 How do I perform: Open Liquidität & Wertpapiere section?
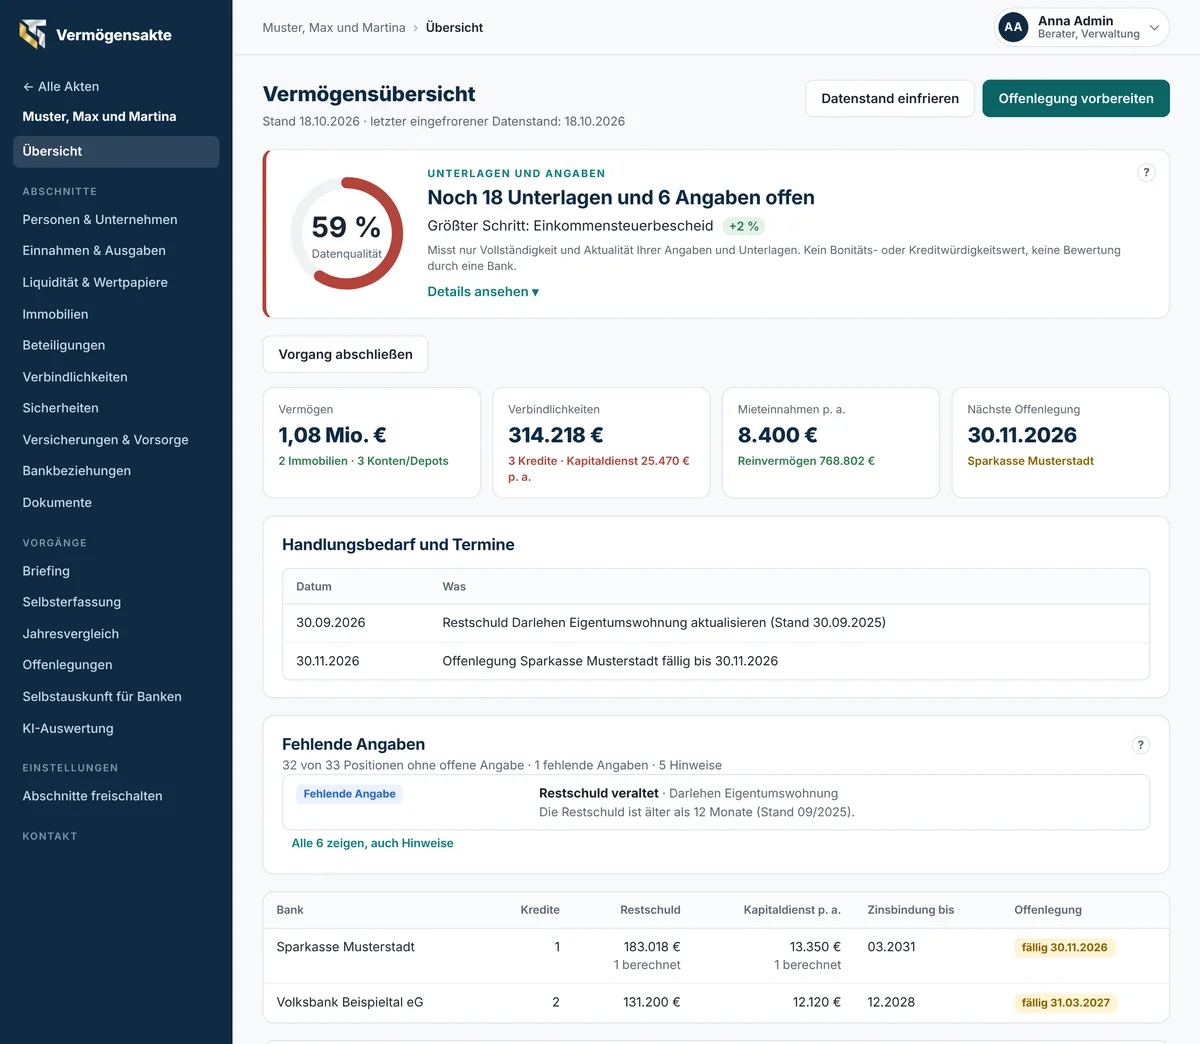click(x=95, y=283)
